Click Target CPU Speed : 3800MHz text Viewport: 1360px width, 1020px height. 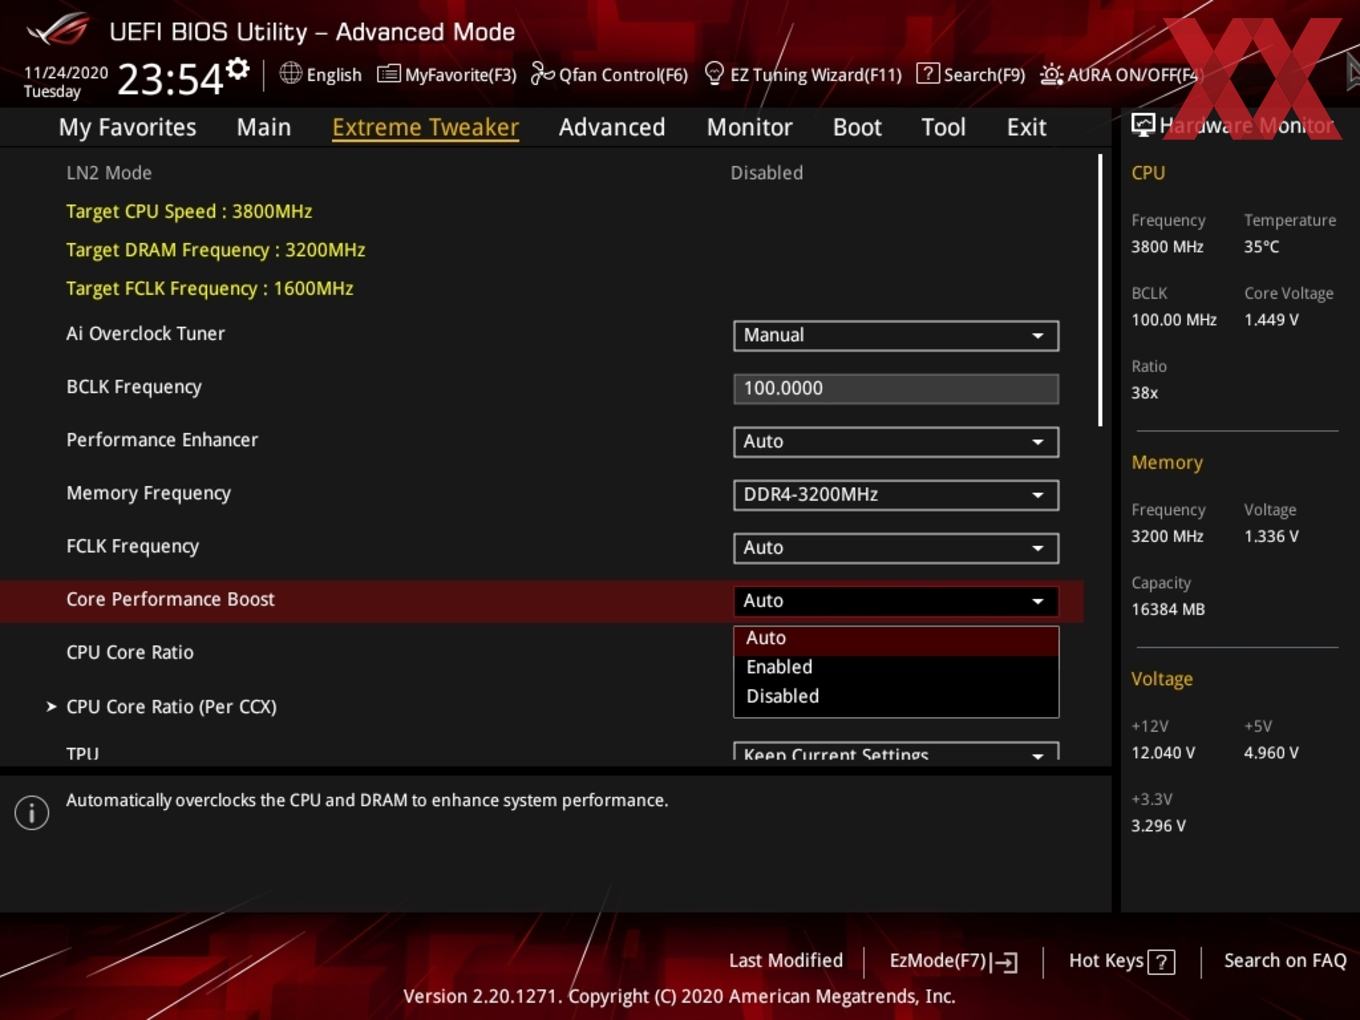click(x=189, y=212)
